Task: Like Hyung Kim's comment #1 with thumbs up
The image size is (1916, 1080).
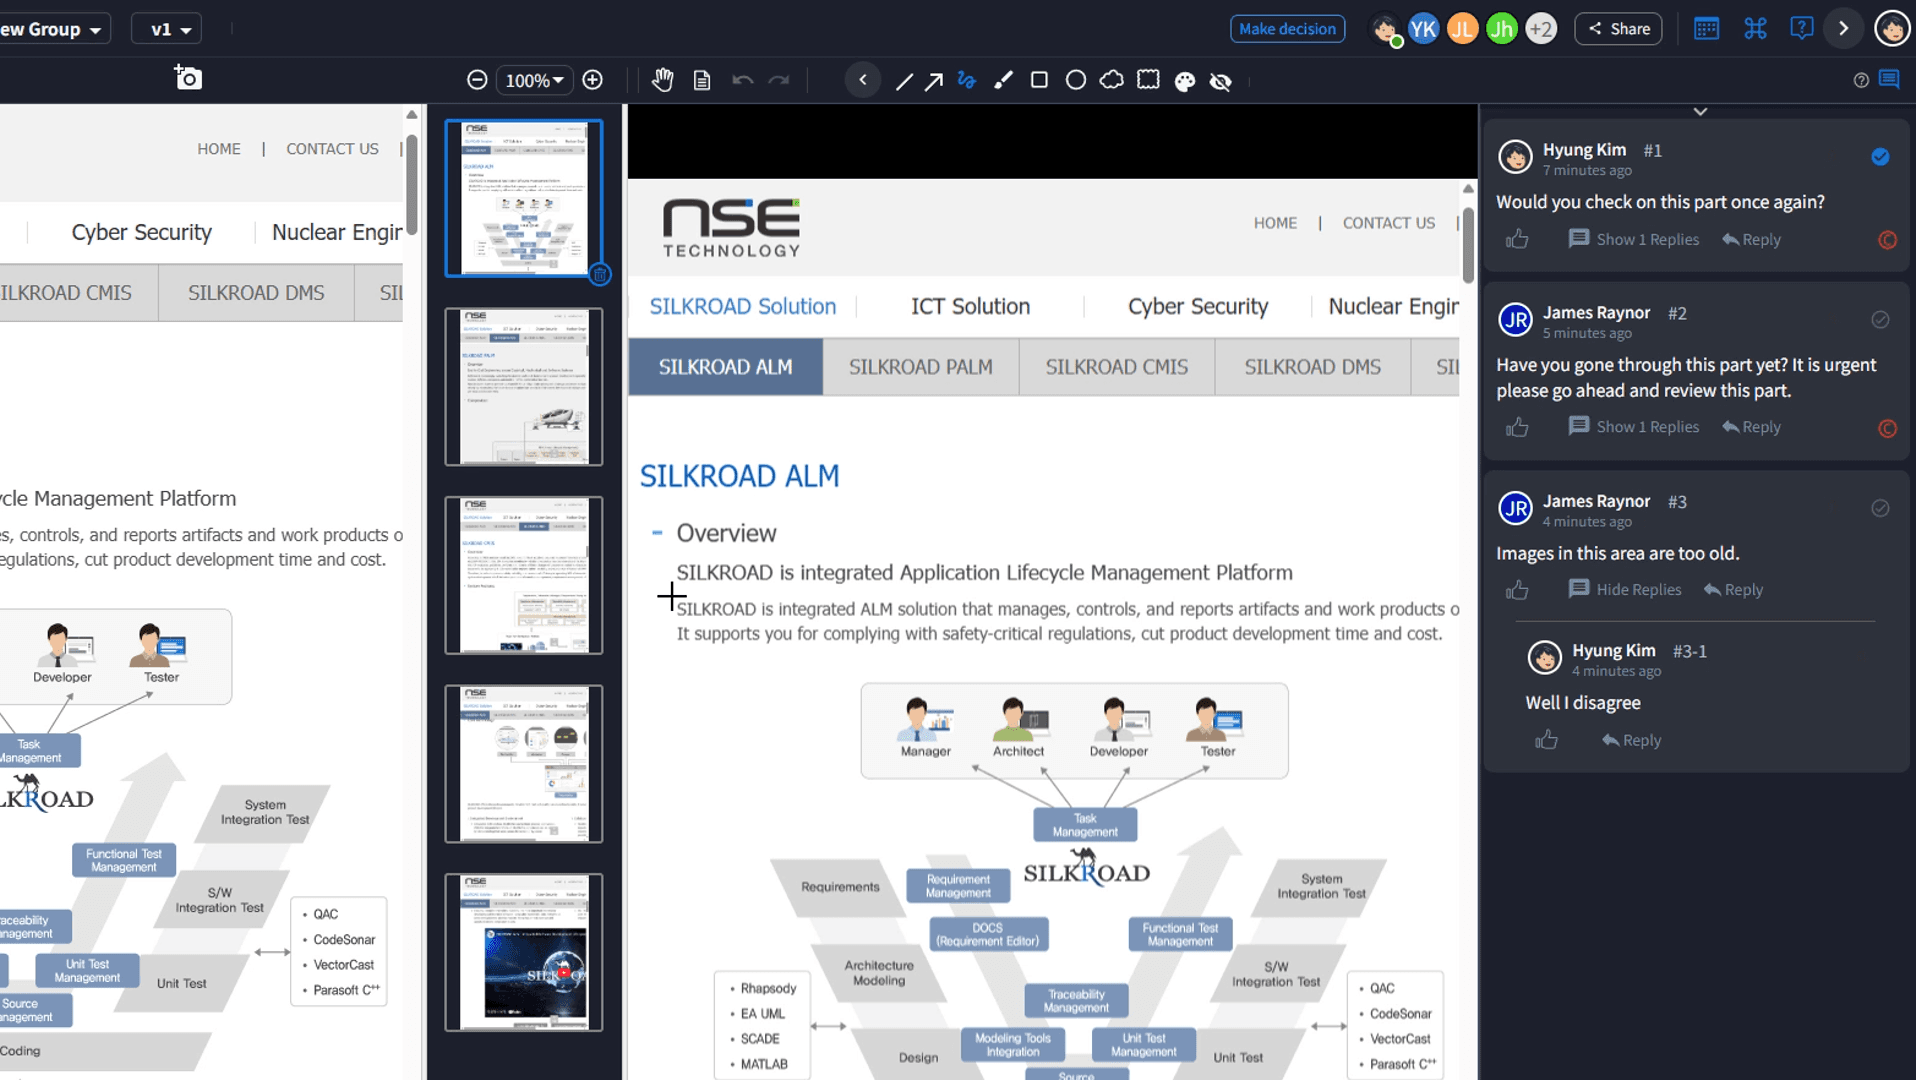Action: (x=1517, y=239)
